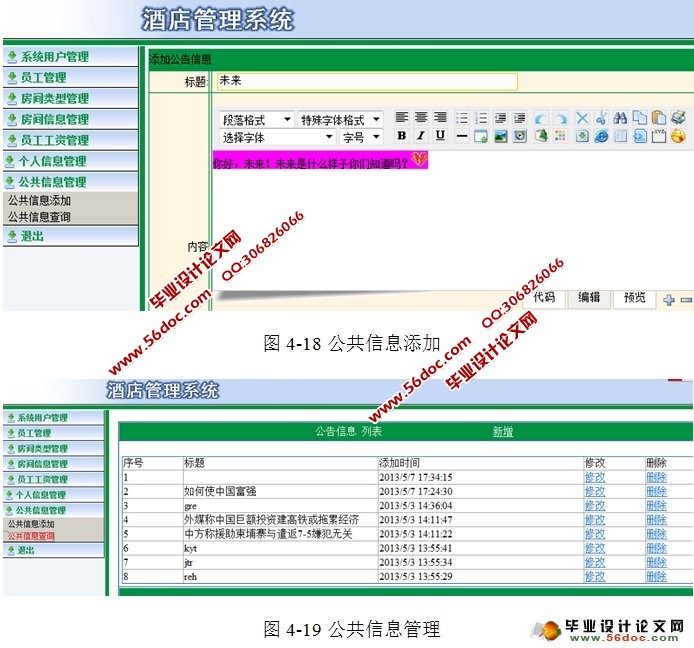Click 删除 for the jtr row
Image resolution: width=694 pixels, height=648 pixels.
pos(656,562)
